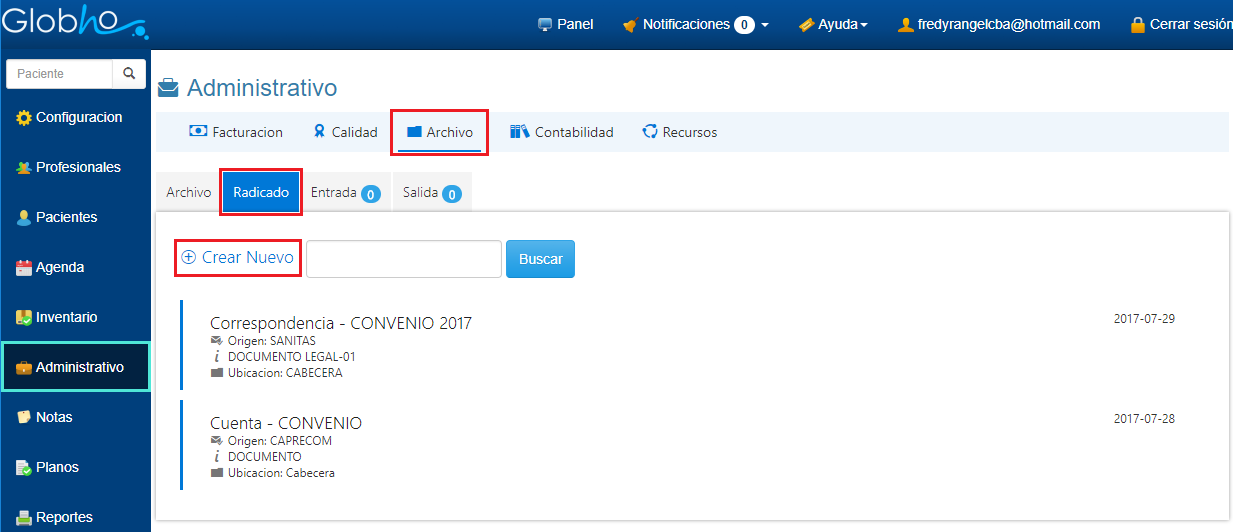Expand the Ayuda dropdown menu
The image size is (1233, 532).
click(x=833, y=24)
